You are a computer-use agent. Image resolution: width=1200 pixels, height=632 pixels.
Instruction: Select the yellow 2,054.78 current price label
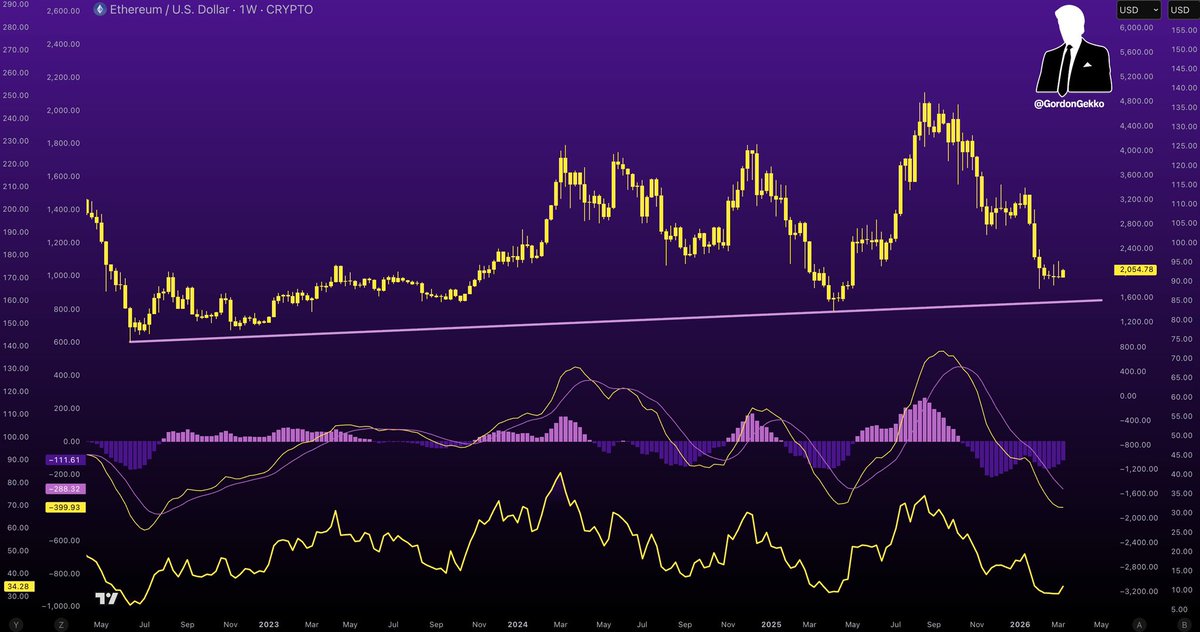click(x=1136, y=270)
